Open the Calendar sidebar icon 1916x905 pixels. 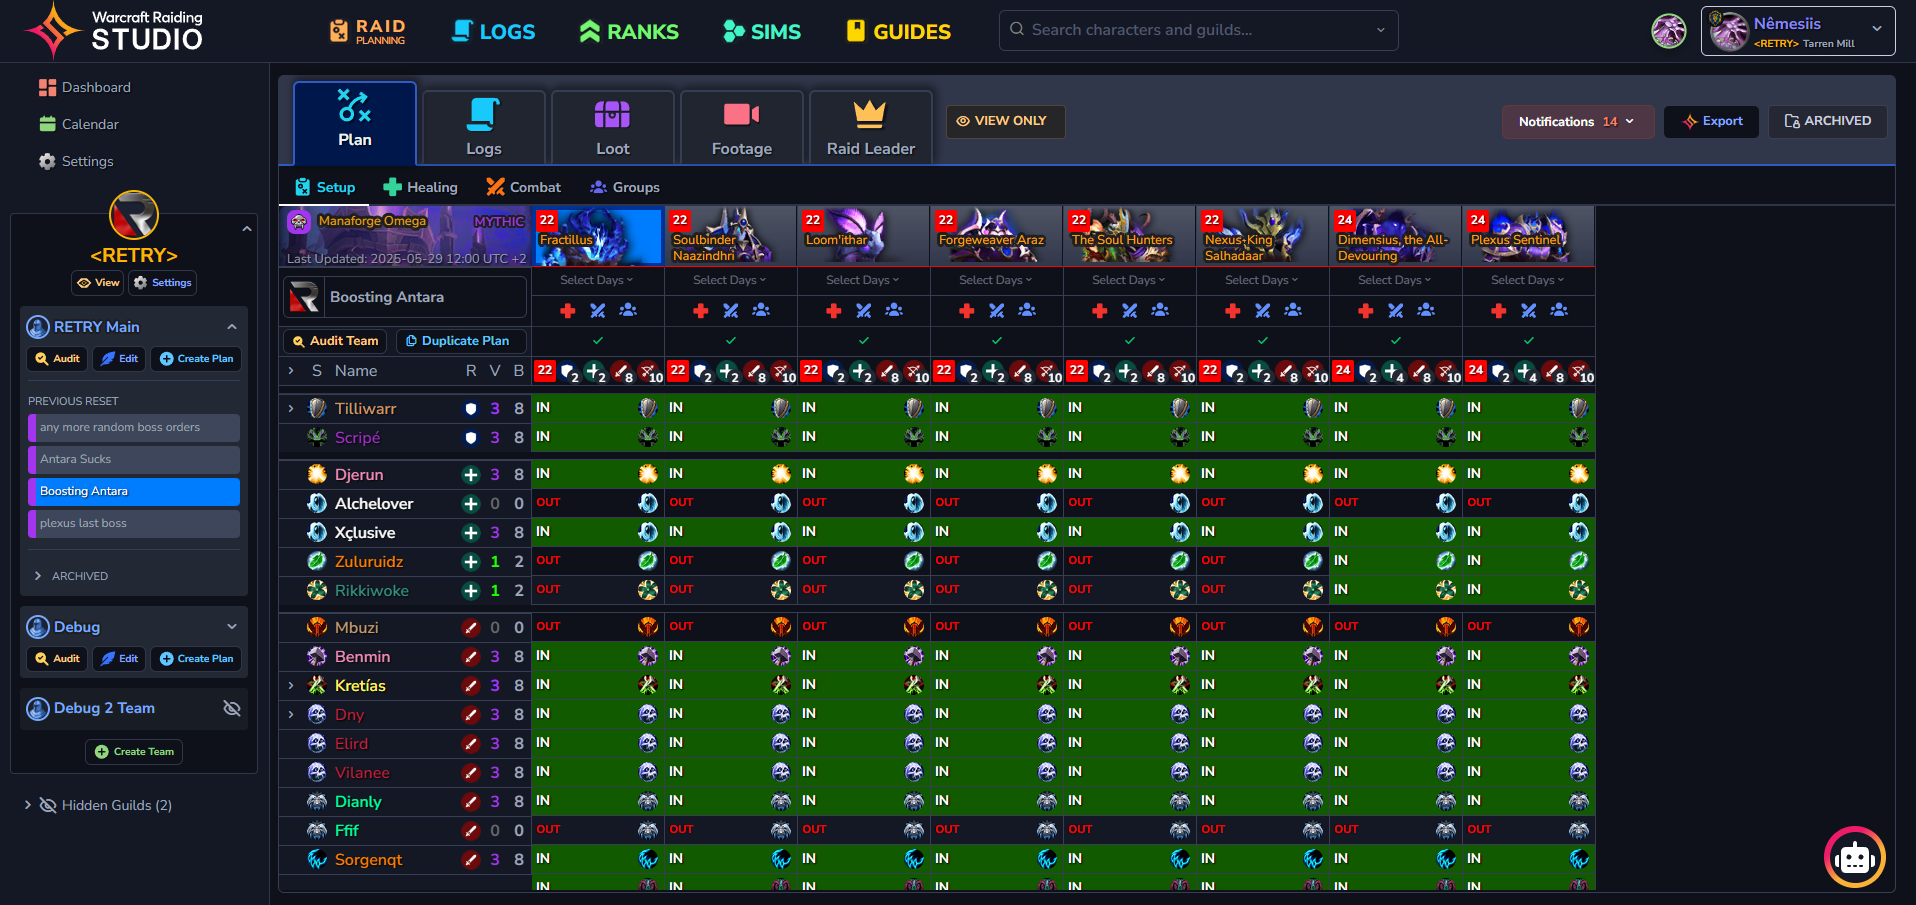tap(47, 124)
